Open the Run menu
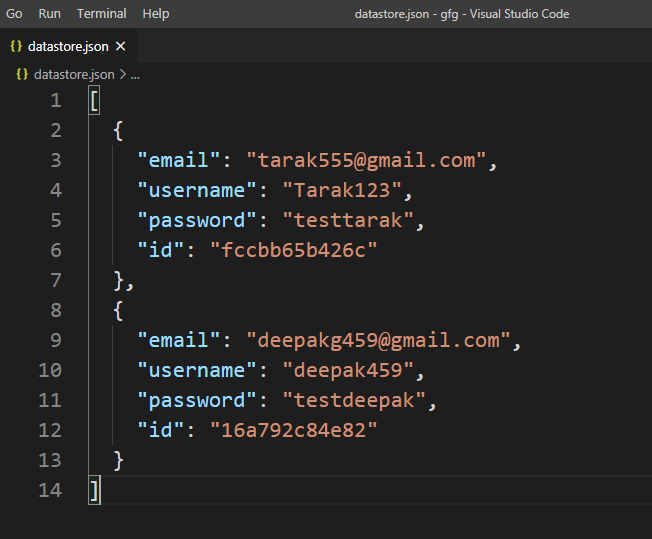 (49, 14)
